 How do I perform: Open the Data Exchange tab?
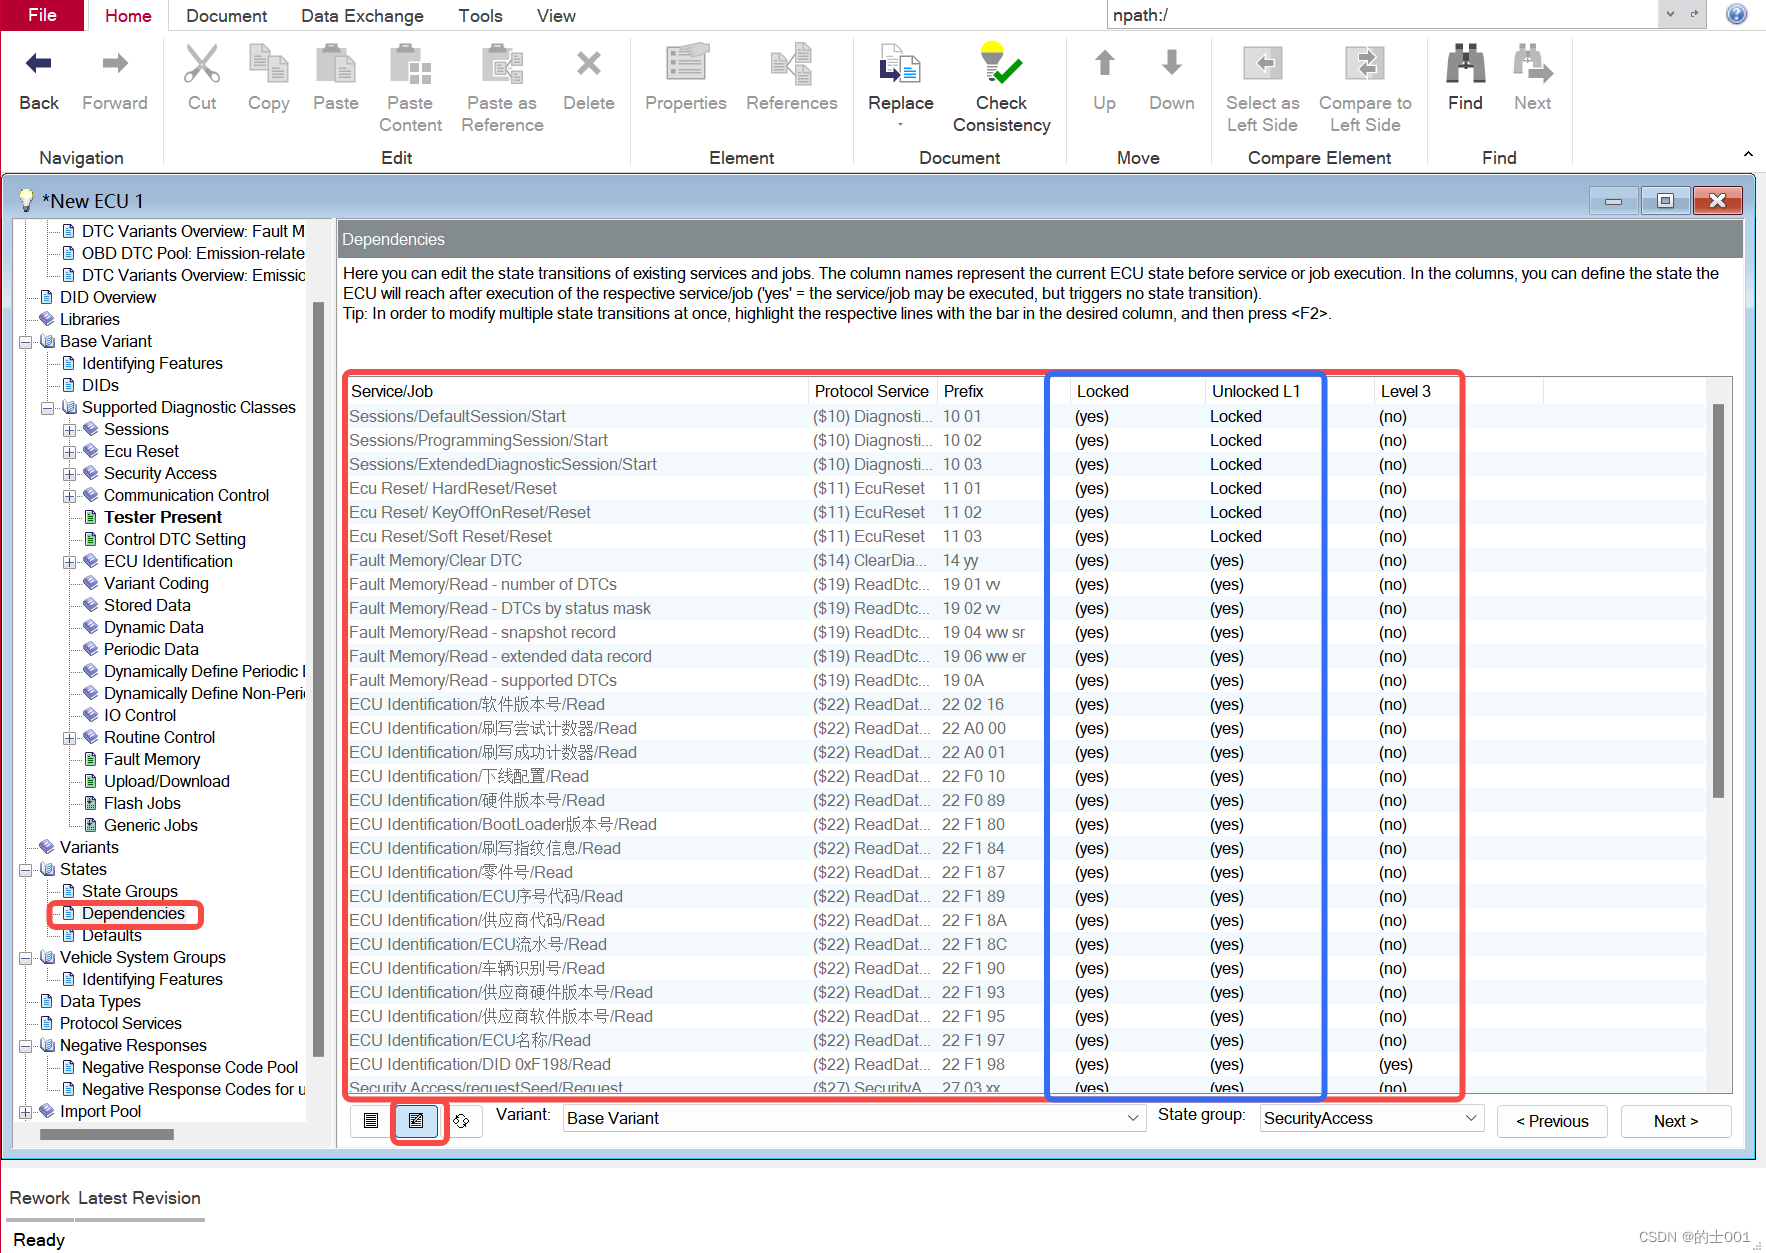362,15
